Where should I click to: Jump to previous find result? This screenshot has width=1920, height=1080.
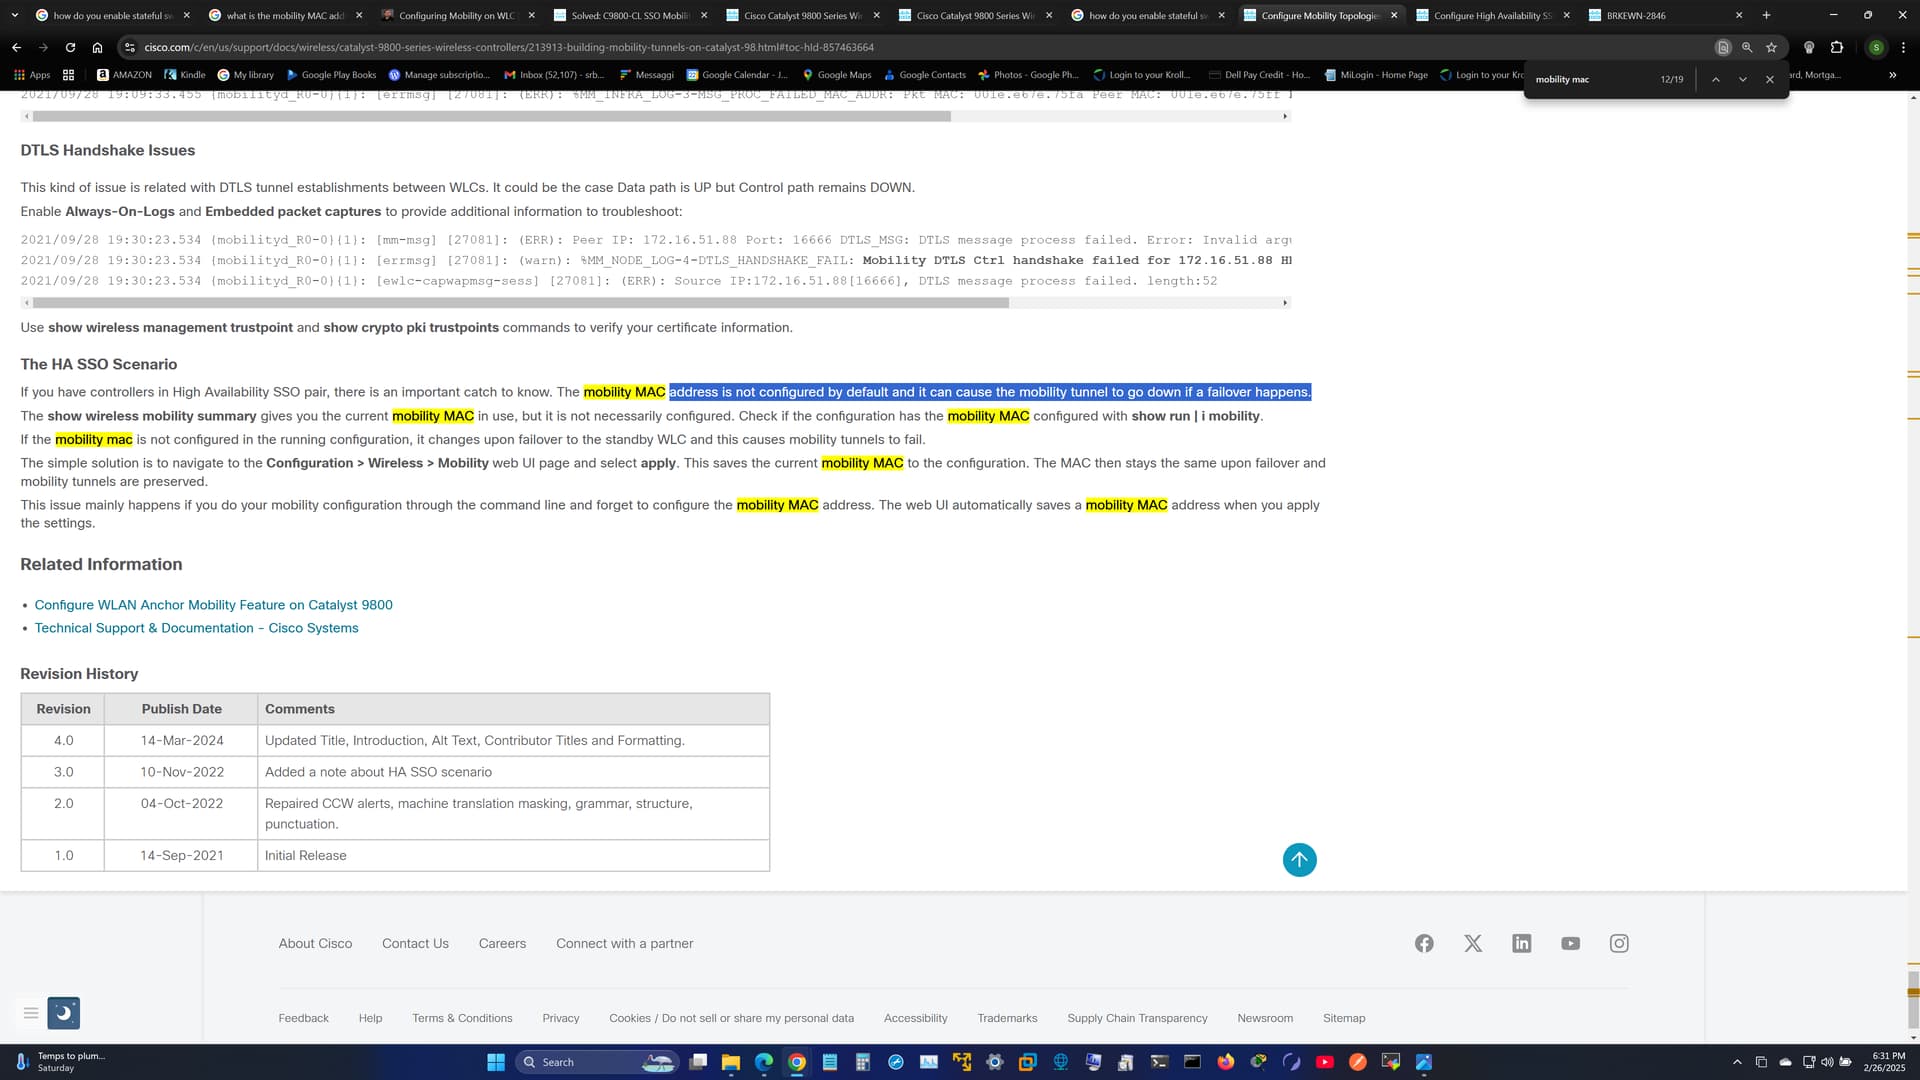[x=1715, y=79]
